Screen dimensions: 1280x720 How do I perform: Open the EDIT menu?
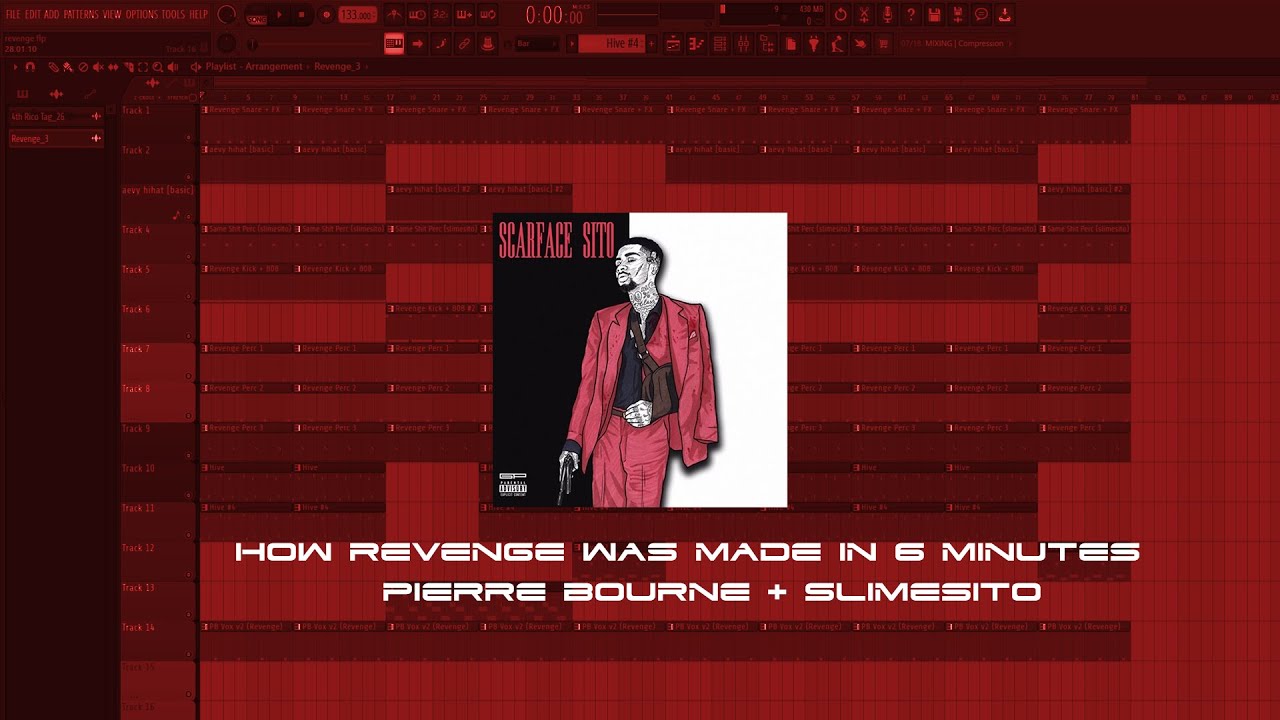(32, 15)
